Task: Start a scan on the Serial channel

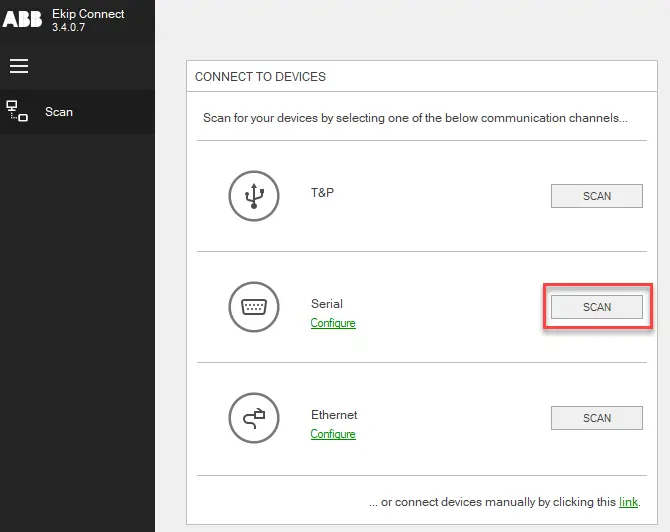Action: (596, 307)
